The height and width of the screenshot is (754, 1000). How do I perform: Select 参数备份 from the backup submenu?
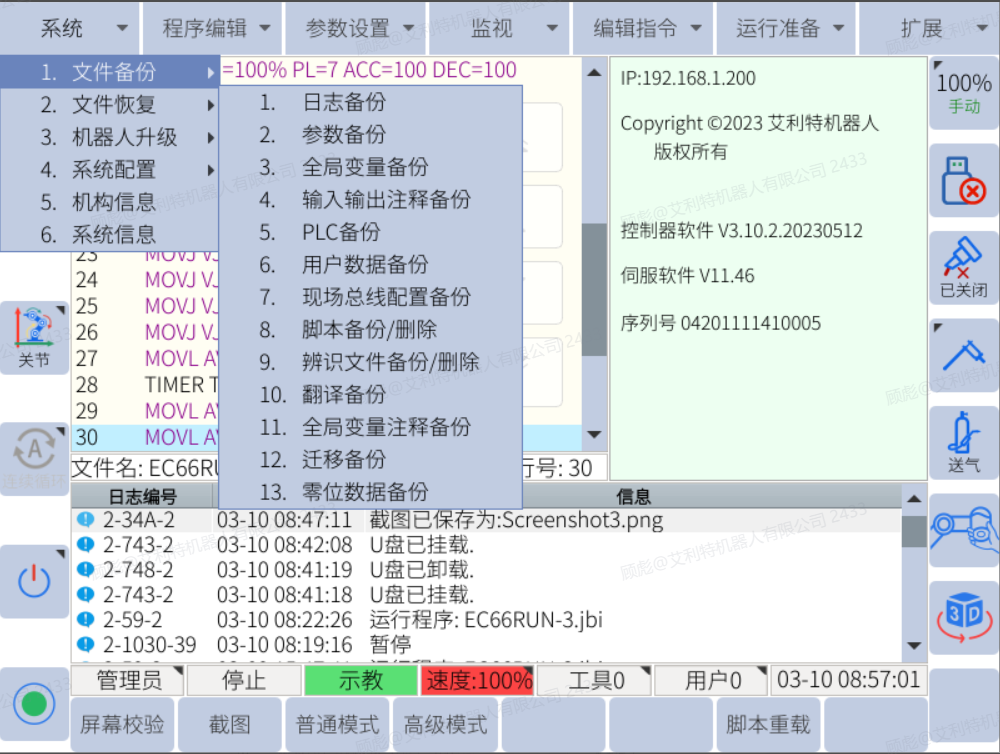pos(344,135)
